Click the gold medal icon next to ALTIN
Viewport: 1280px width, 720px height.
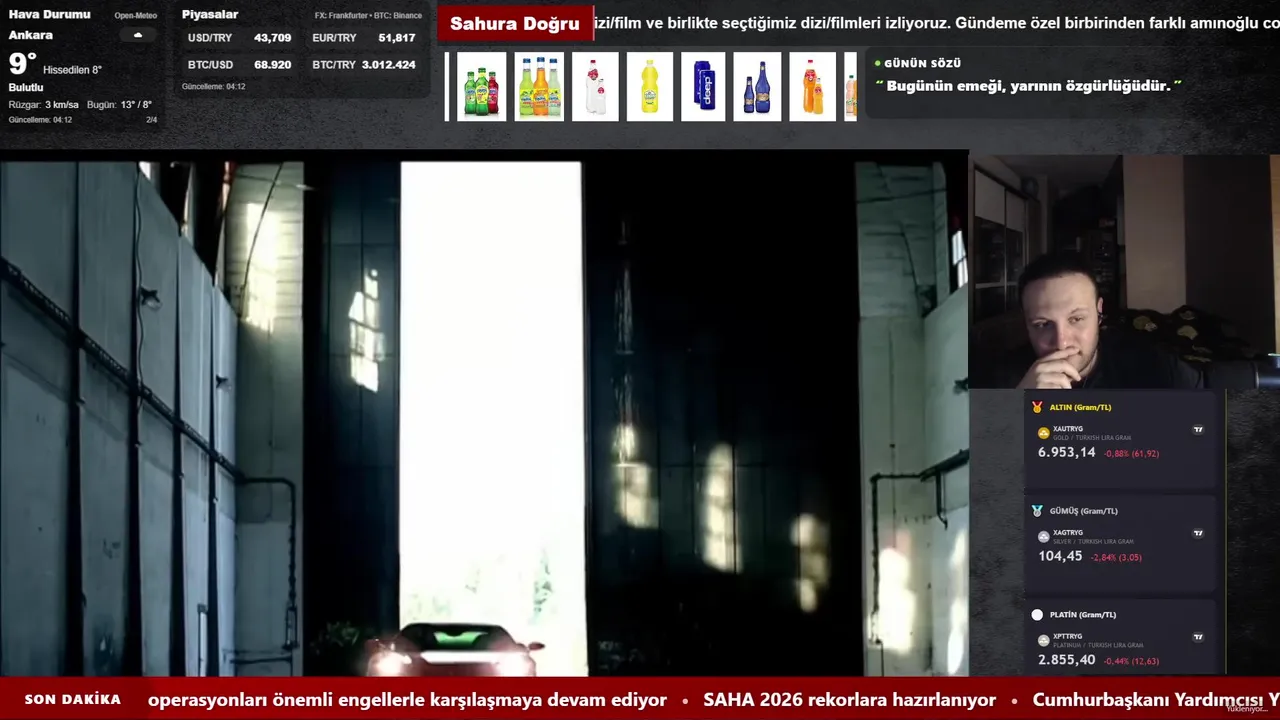pos(1037,407)
